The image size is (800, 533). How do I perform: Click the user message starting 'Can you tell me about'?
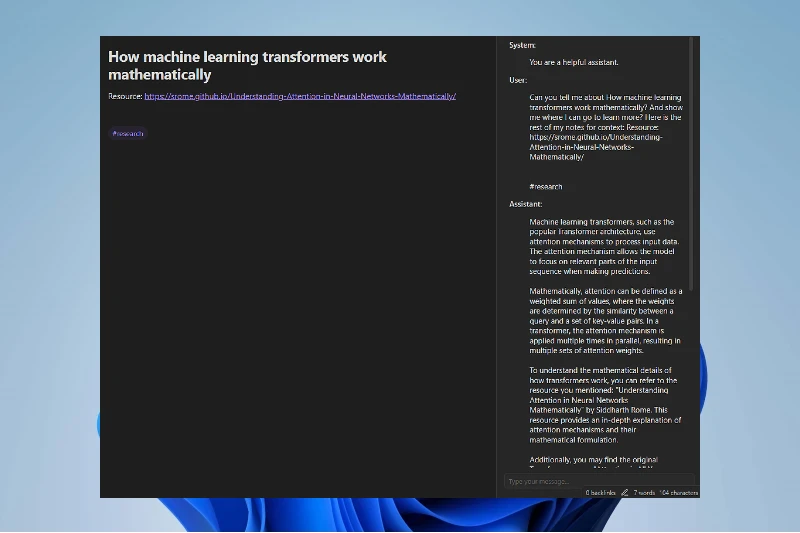pyautogui.click(x=606, y=127)
